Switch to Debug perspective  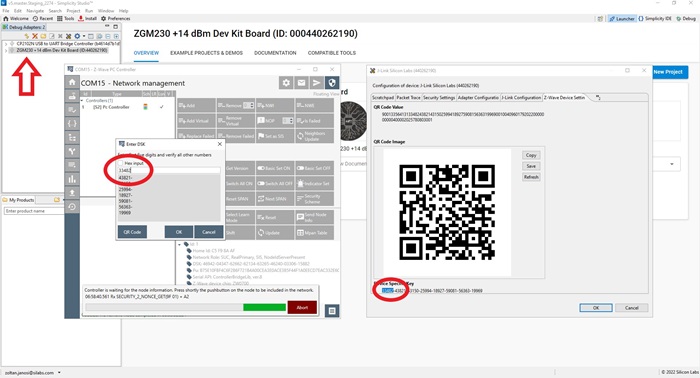click(686, 19)
